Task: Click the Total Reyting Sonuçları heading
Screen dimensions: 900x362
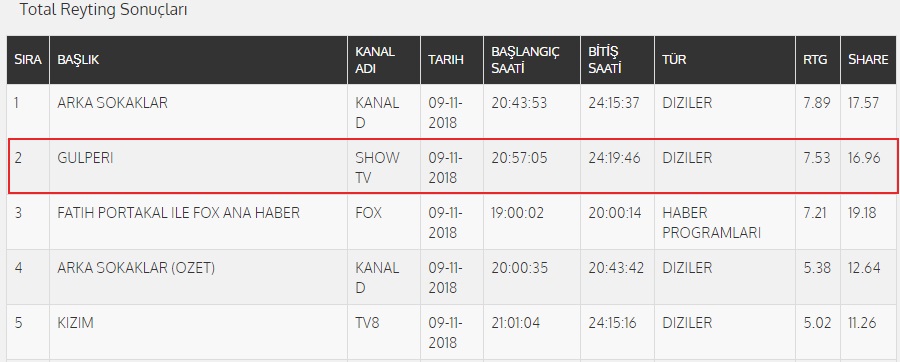Action: [103, 10]
